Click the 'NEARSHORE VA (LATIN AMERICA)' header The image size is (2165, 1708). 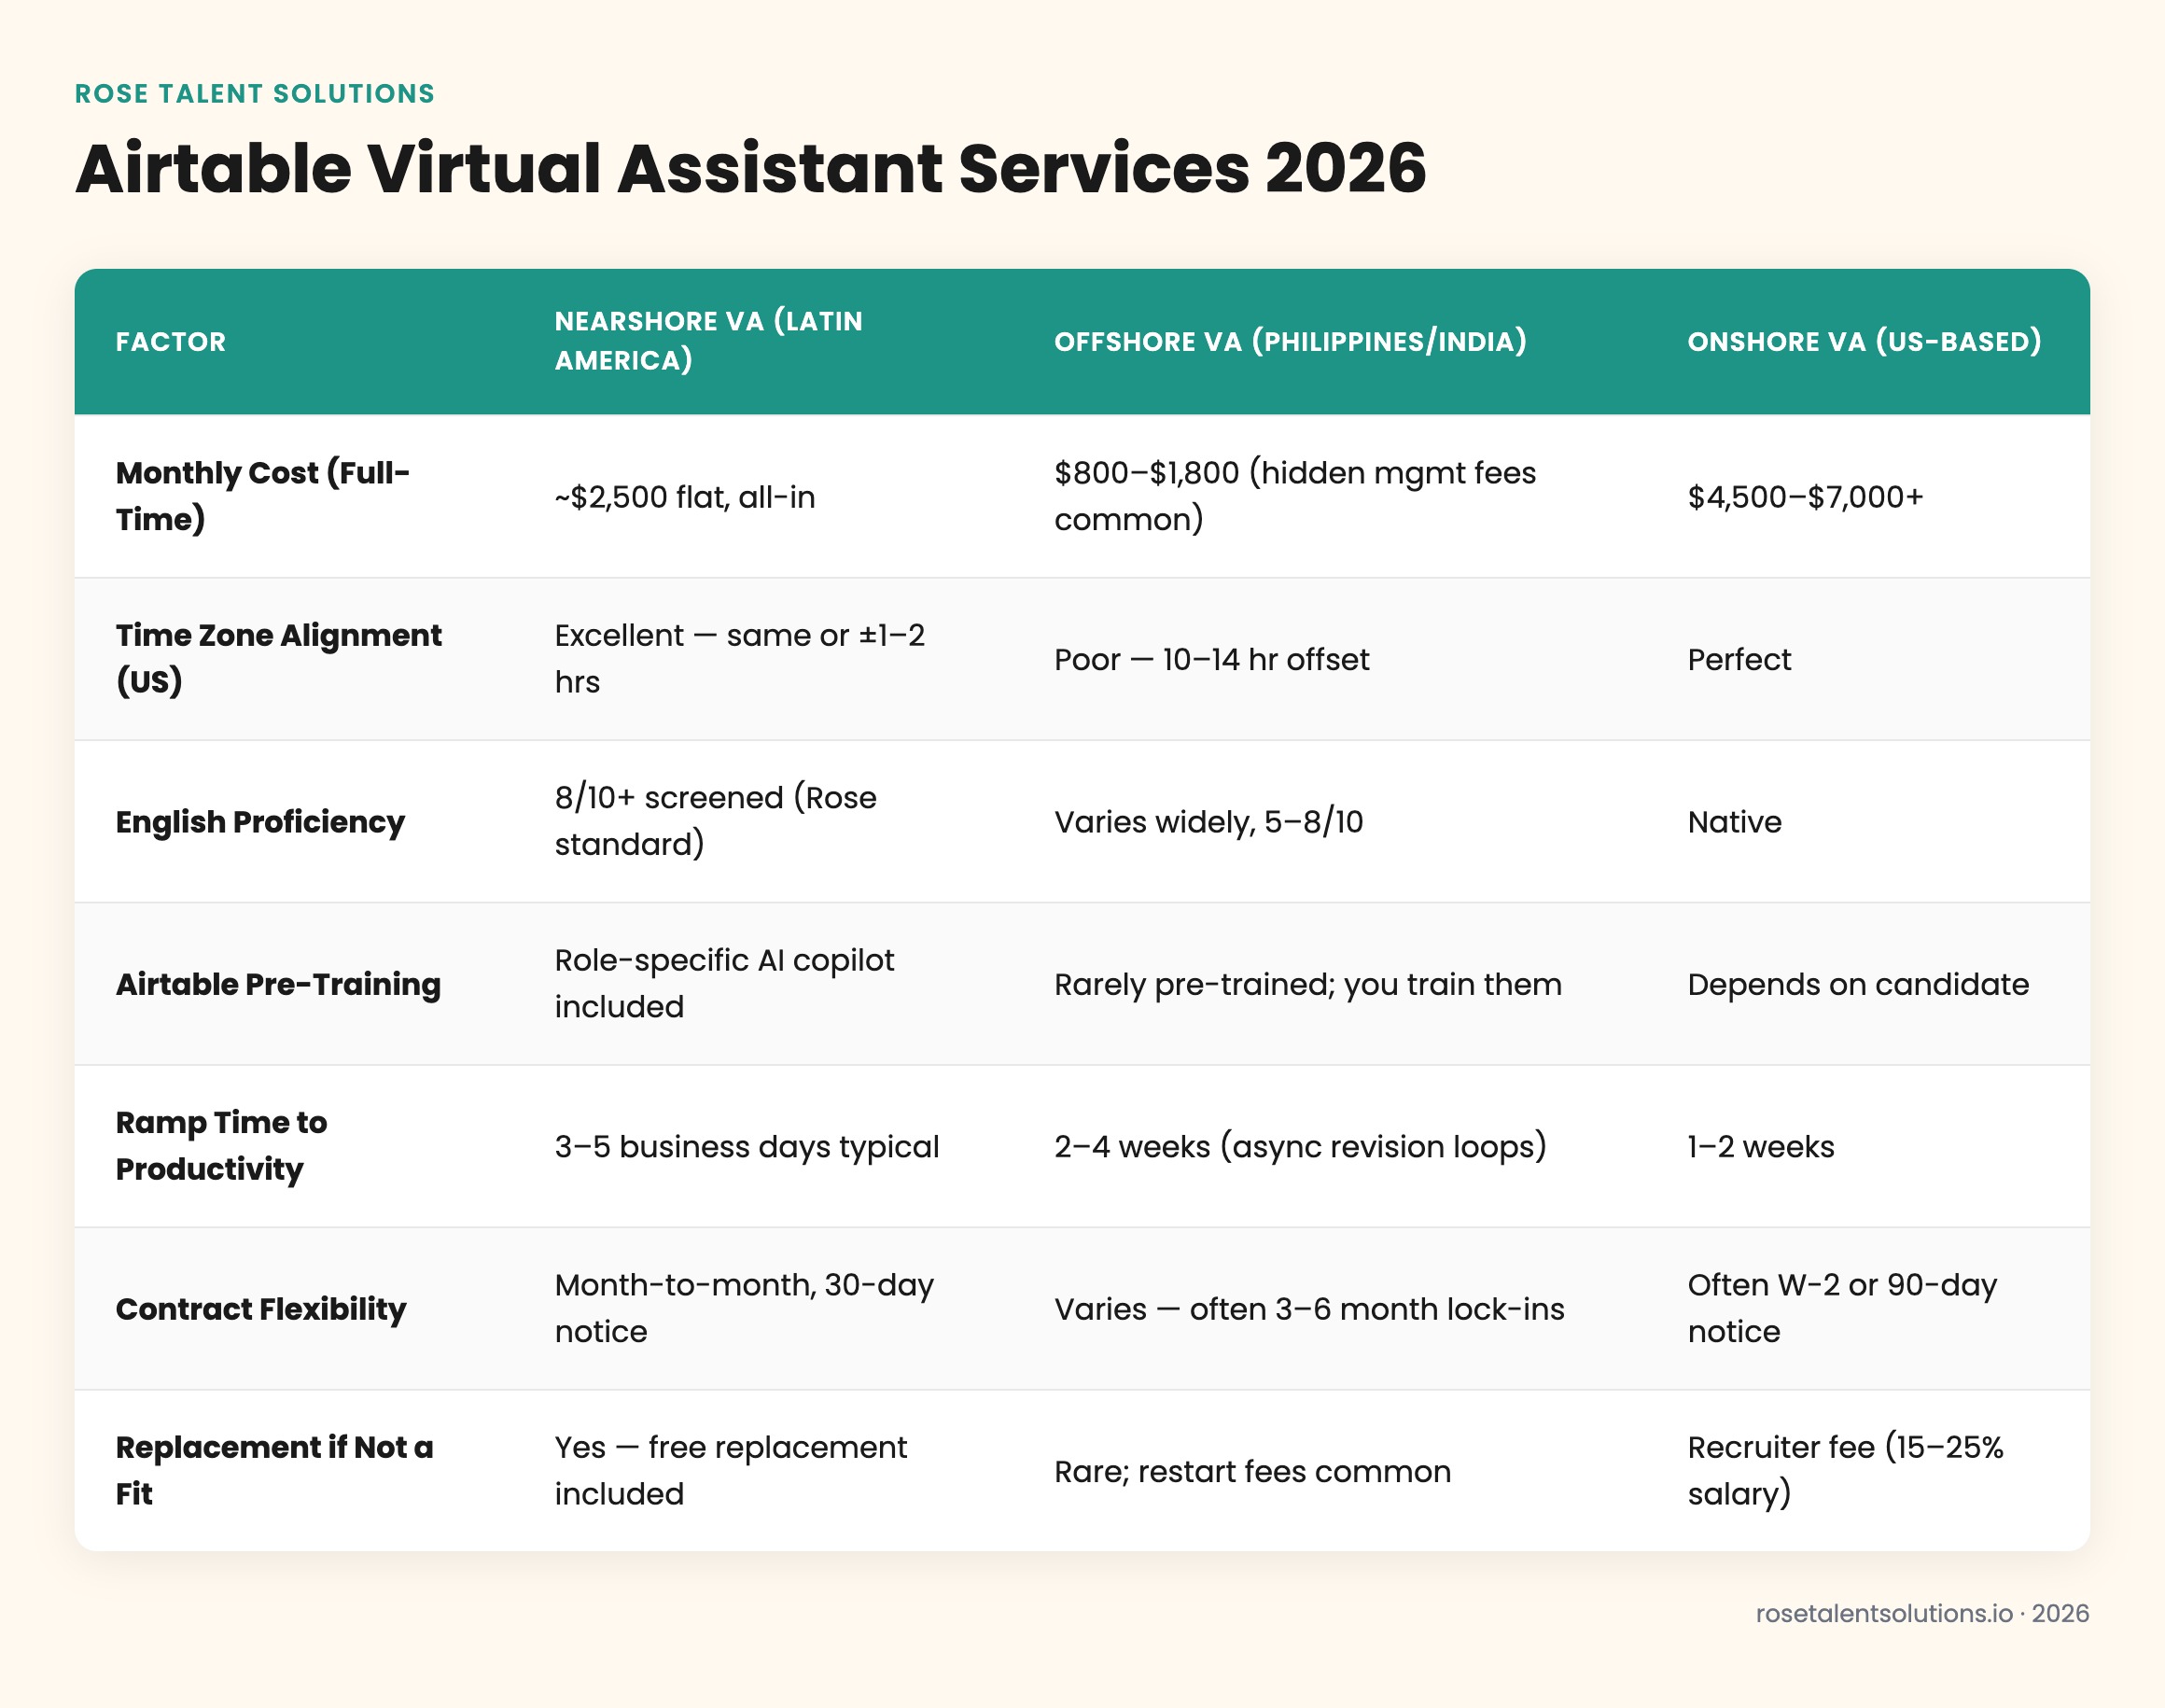tap(709, 341)
